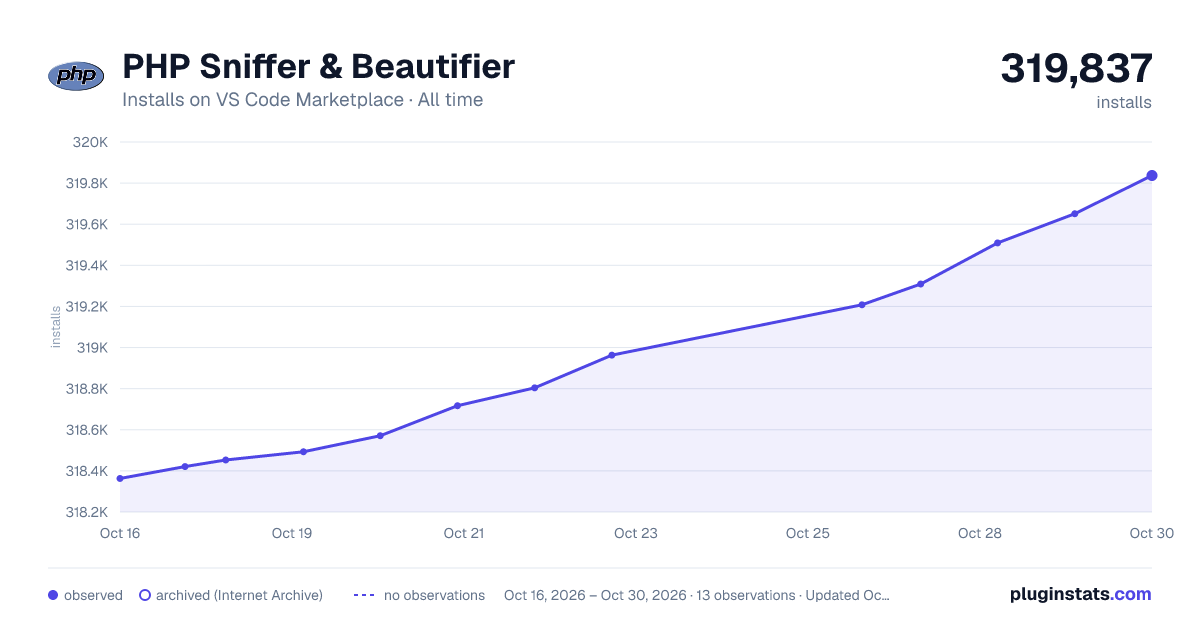
Task: Click the data point just below 319K
Action: [611, 355]
